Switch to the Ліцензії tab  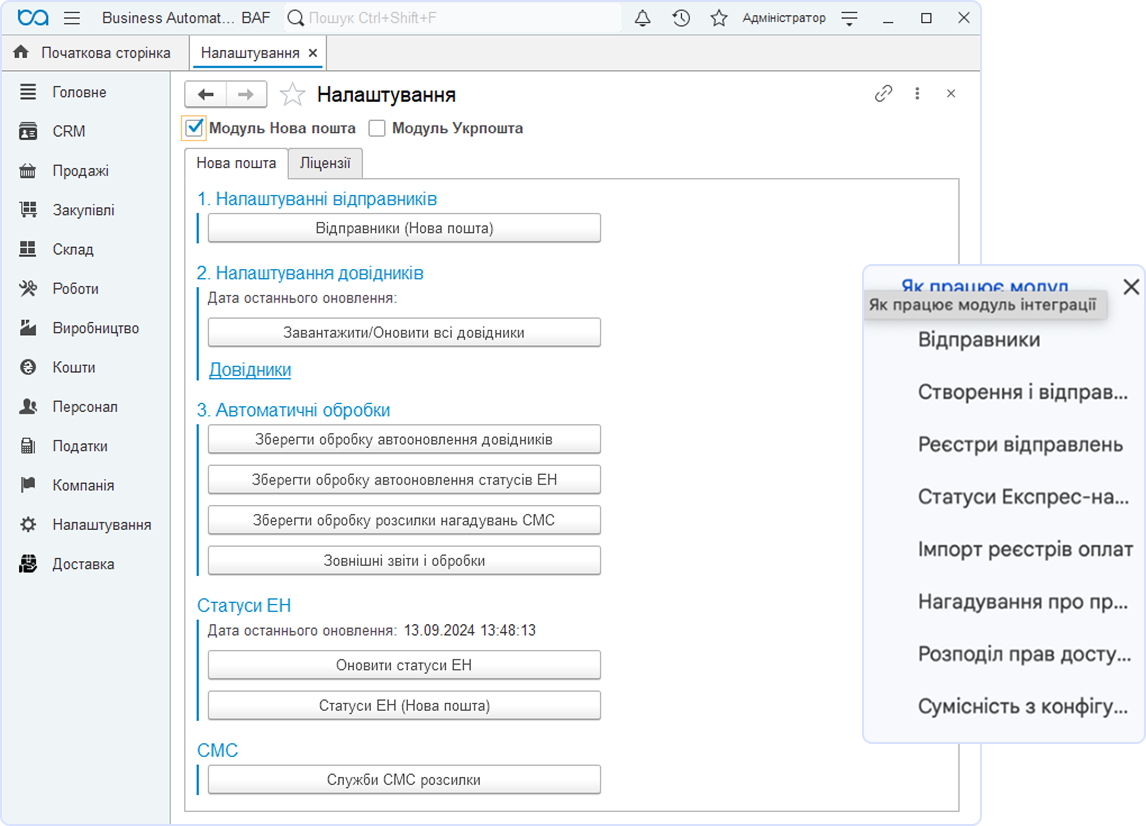click(325, 163)
